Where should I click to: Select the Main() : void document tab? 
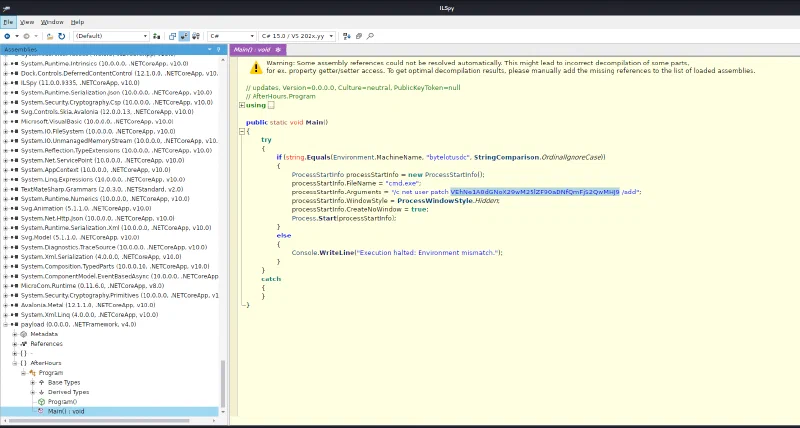pos(258,49)
